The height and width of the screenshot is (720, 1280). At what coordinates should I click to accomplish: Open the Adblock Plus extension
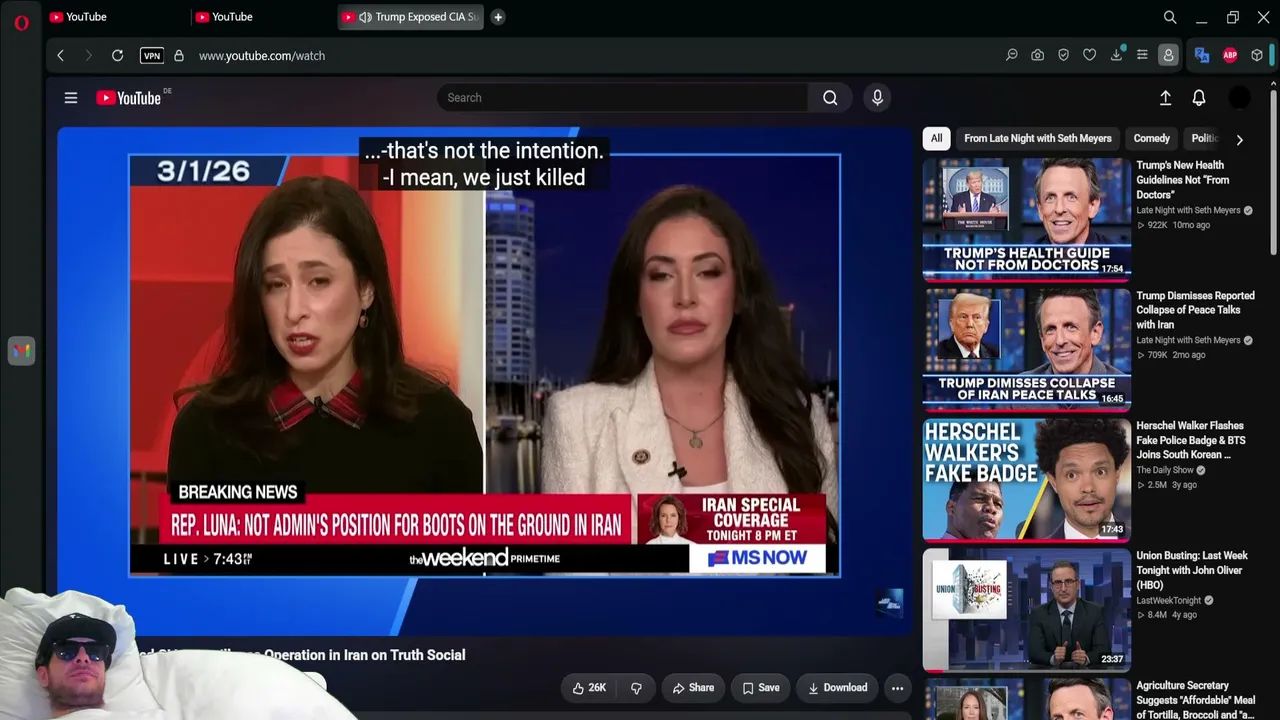coord(1230,56)
